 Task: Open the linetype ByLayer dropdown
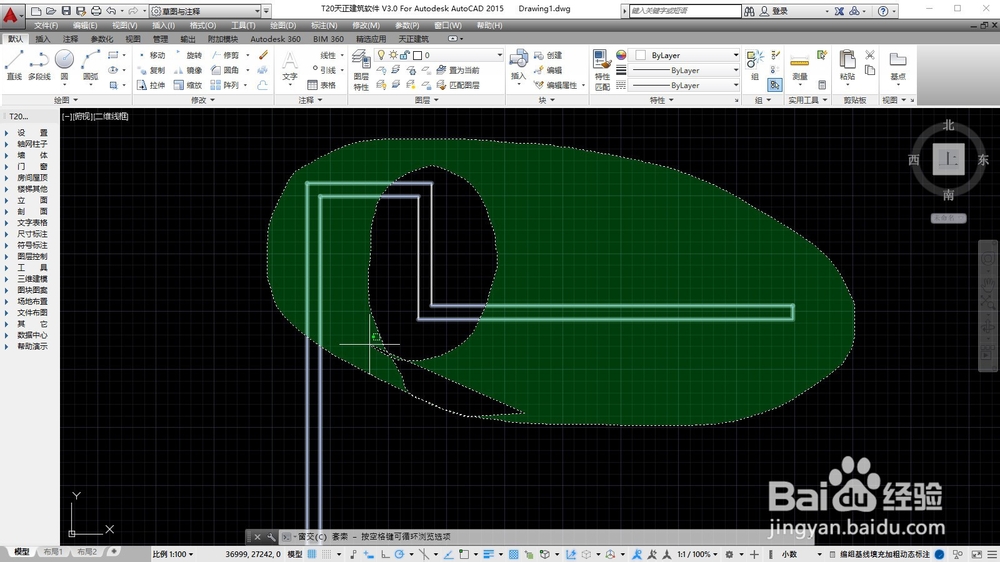684,85
